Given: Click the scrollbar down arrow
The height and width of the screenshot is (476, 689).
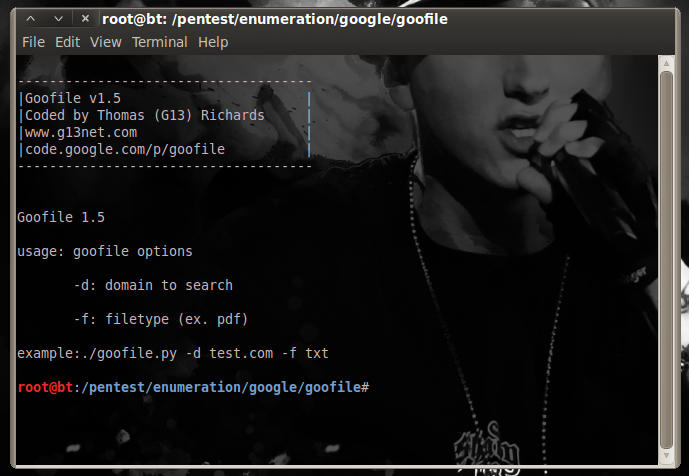Looking at the screenshot, I should pos(666,456).
